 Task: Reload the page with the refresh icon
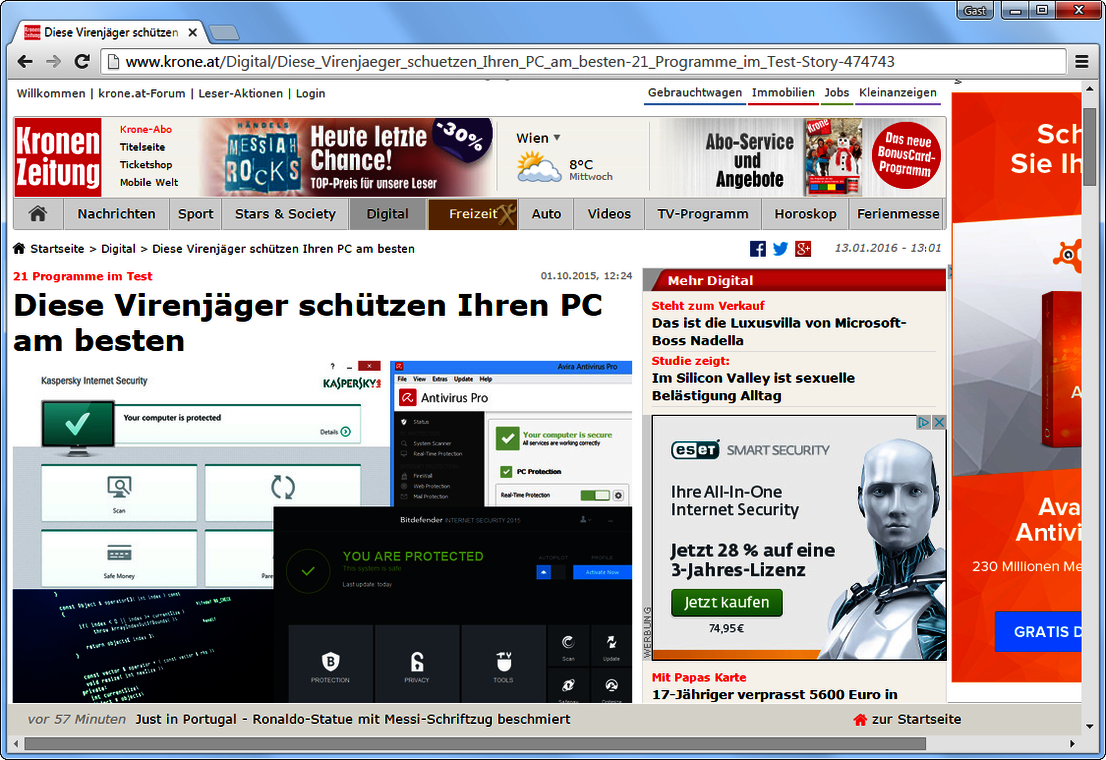(x=82, y=61)
